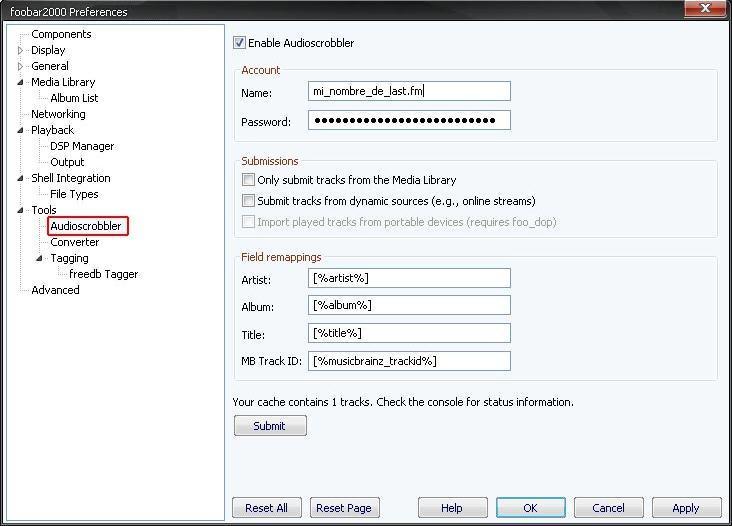732x526 pixels.
Task: Collapse the Tagging tree node
Action: pos(39,258)
